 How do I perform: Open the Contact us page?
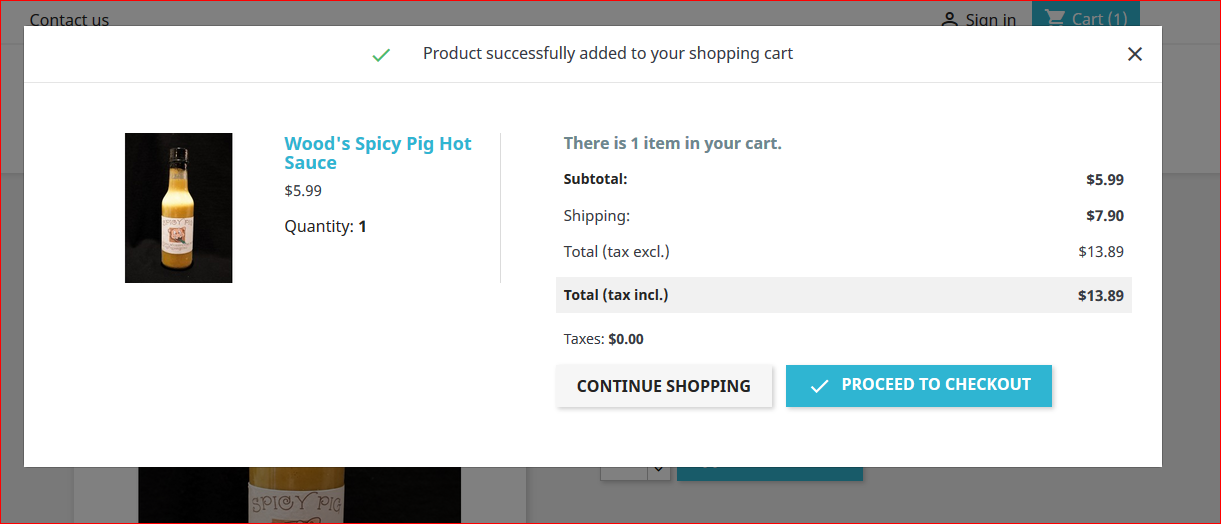coord(69,19)
